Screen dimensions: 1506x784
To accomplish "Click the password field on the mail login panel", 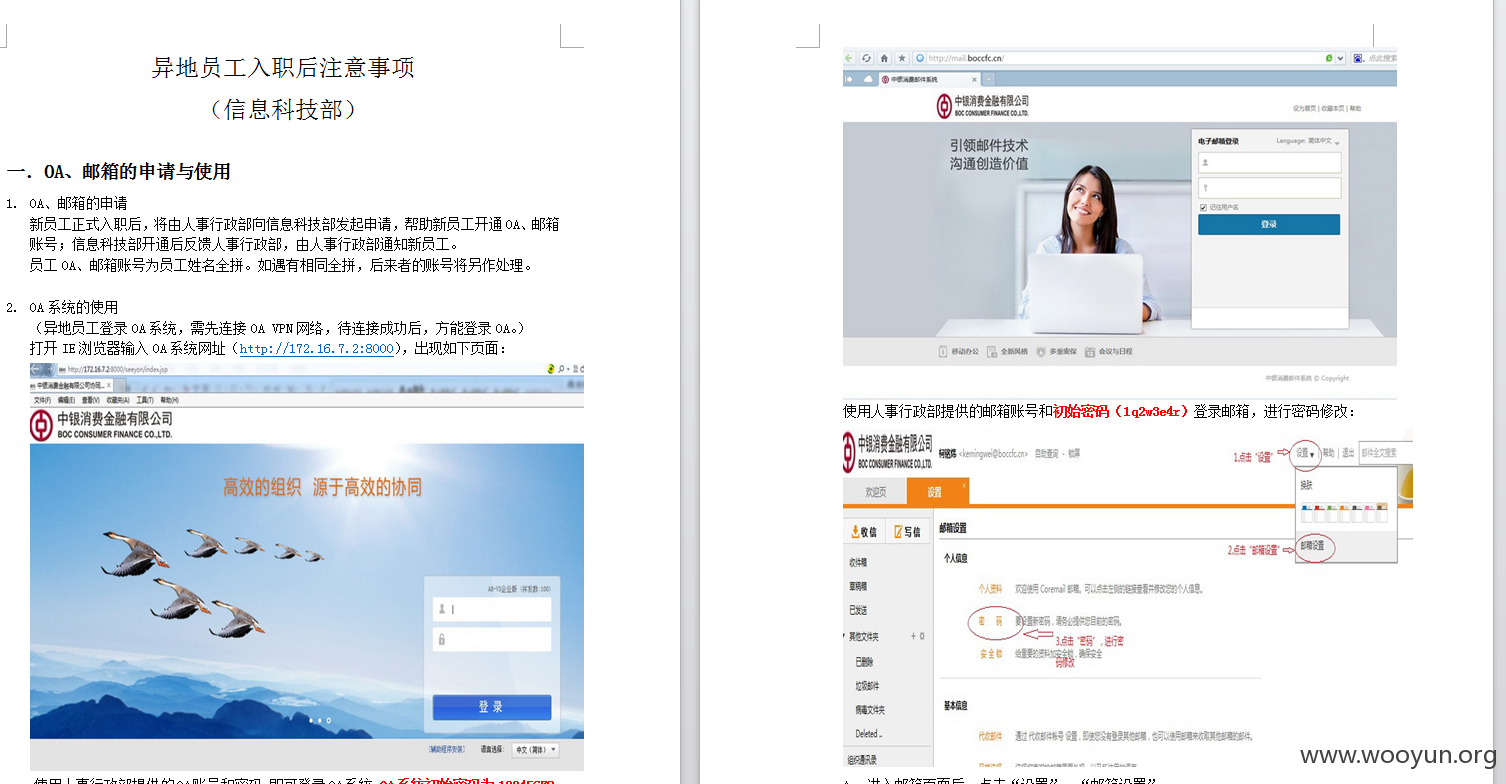I will pyautogui.click(x=1270, y=188).
